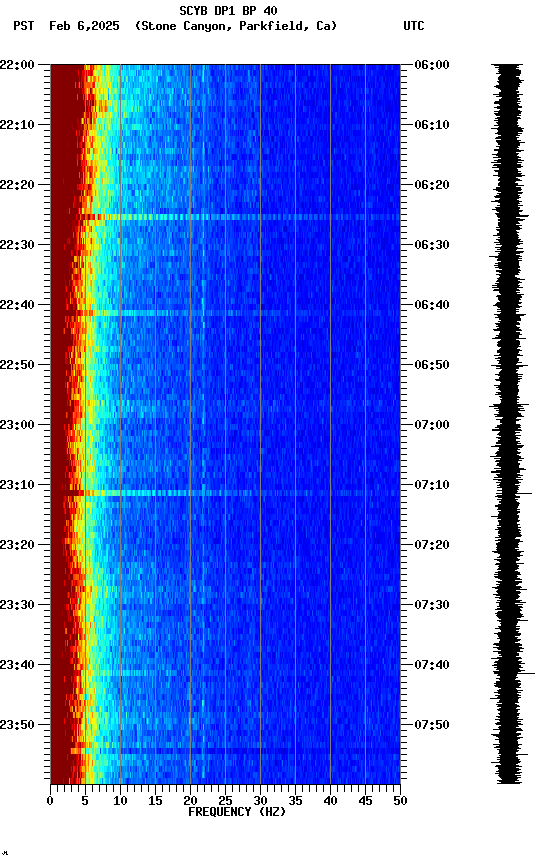The height and width of the screenshot is (864, 552).
Task: Click the "06:20" UTC time label
Action: [432, 185]
